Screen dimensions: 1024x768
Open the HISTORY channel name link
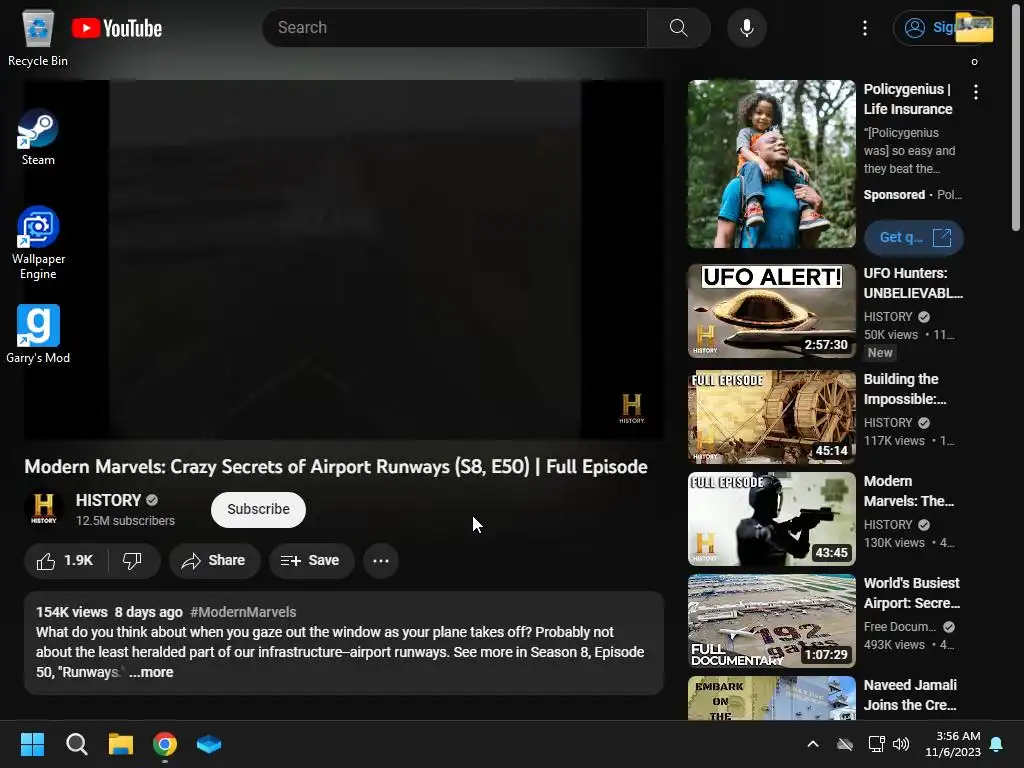108,500
